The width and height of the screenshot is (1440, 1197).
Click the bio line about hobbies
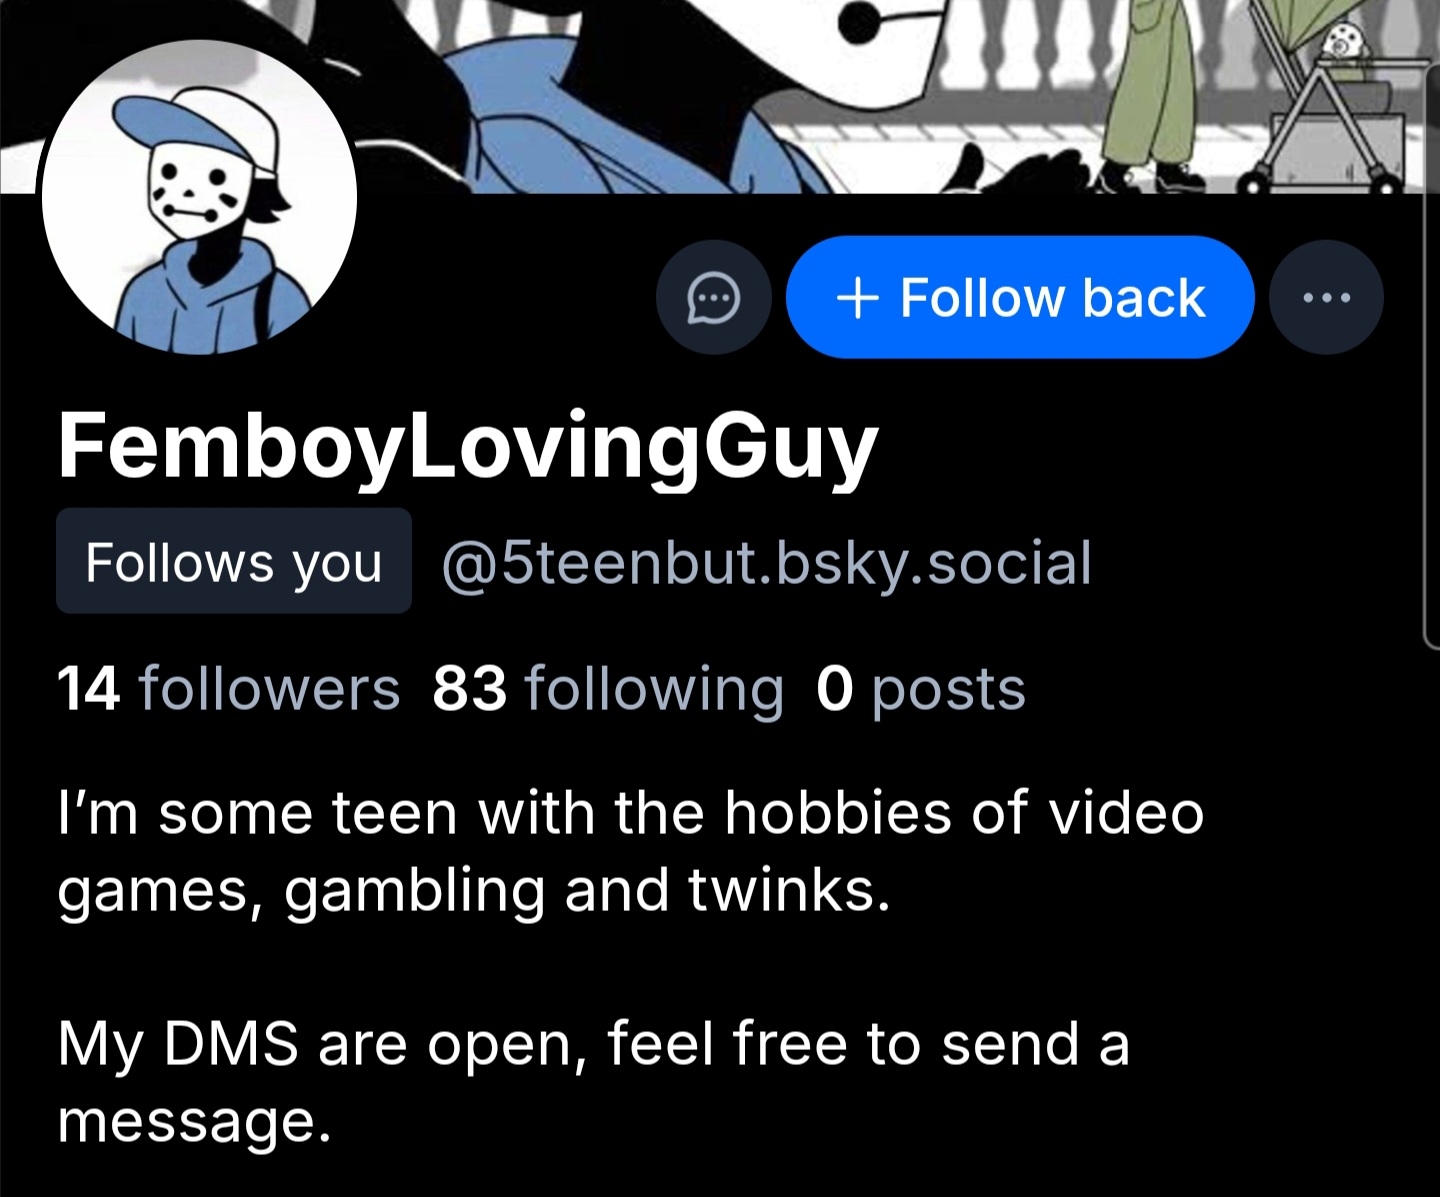[x=631, y=851]
